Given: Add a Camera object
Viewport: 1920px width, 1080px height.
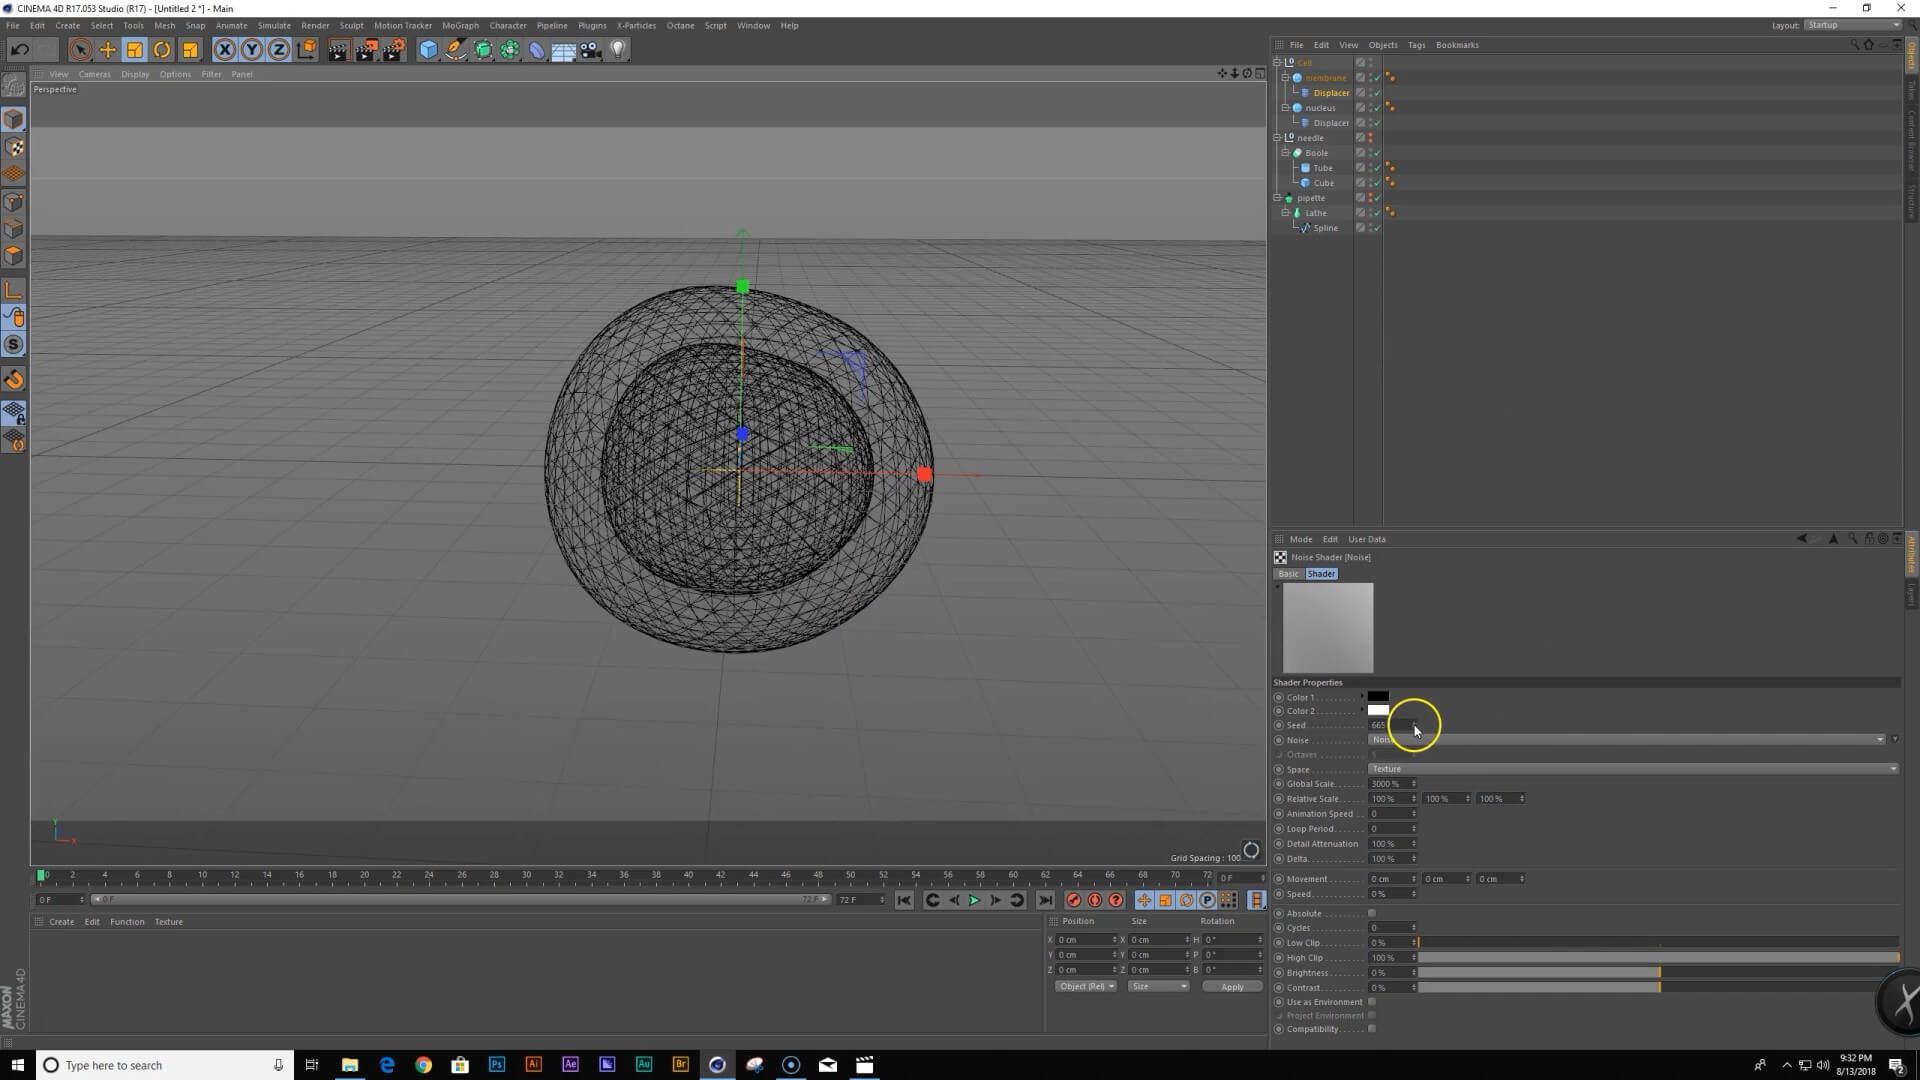Looking at the screenshot, I should pos(591,50).
